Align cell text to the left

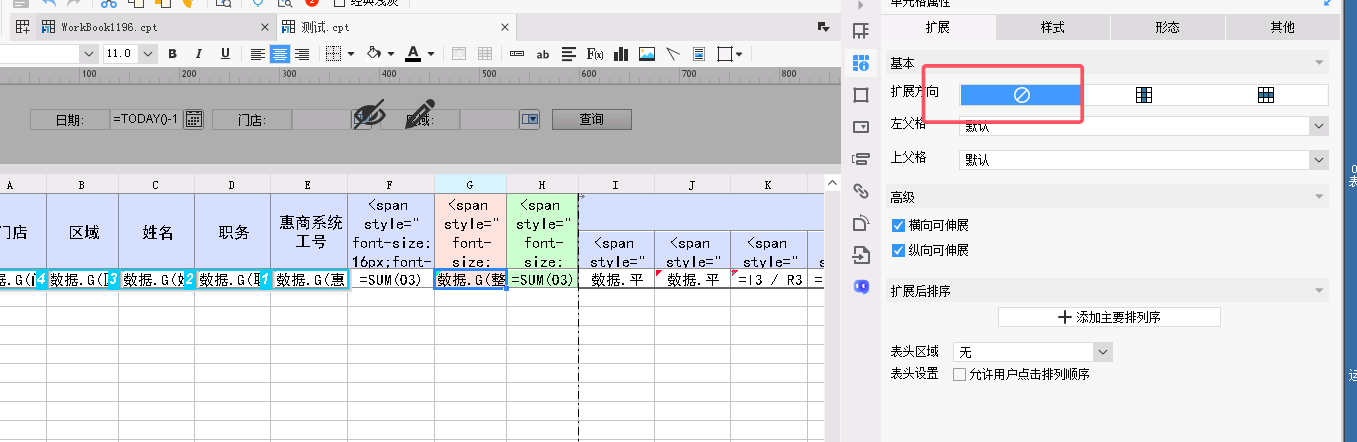[x=258, y=54]
